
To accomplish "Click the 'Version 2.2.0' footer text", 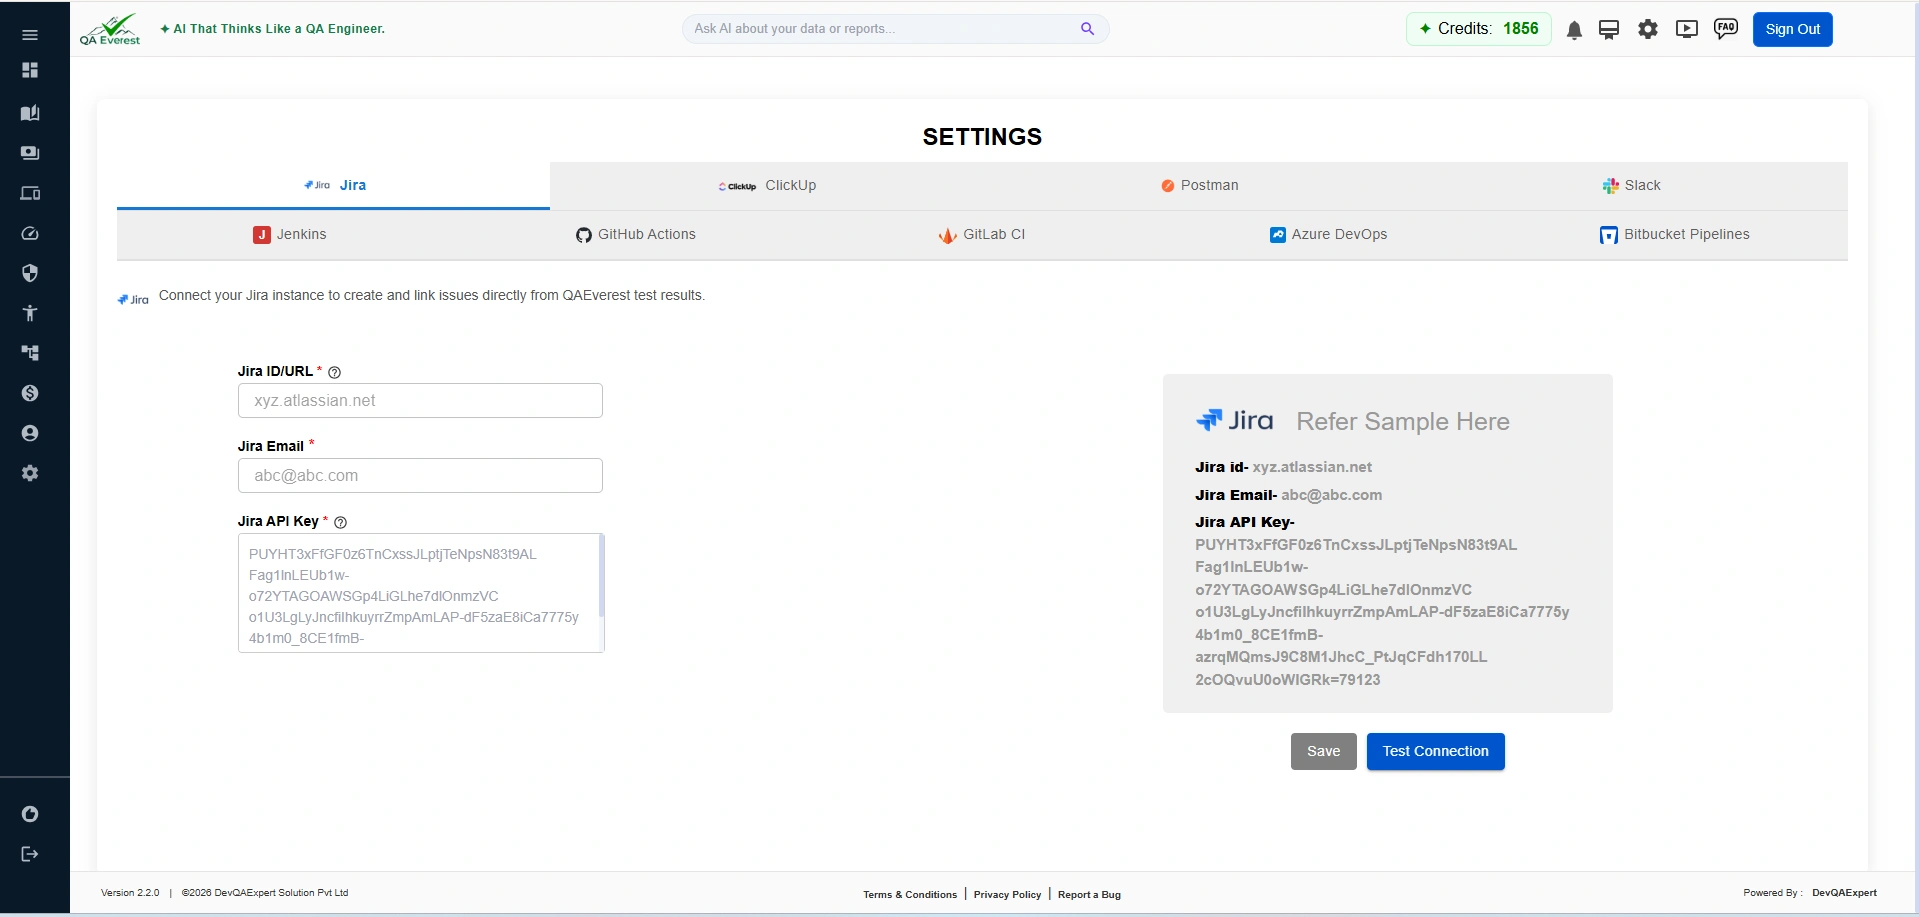I will click(x=130, y=893).
